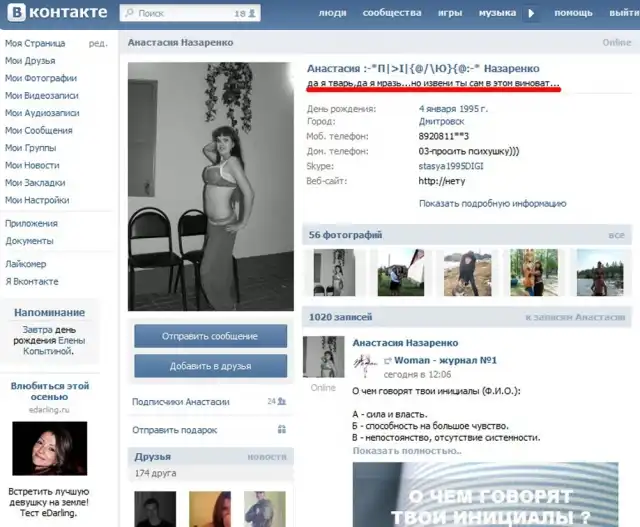Image resolution: width=640 pixels, height=527 pixels.
Task: Open Мои Настройки in left menu
Action: tap(37, 200)
